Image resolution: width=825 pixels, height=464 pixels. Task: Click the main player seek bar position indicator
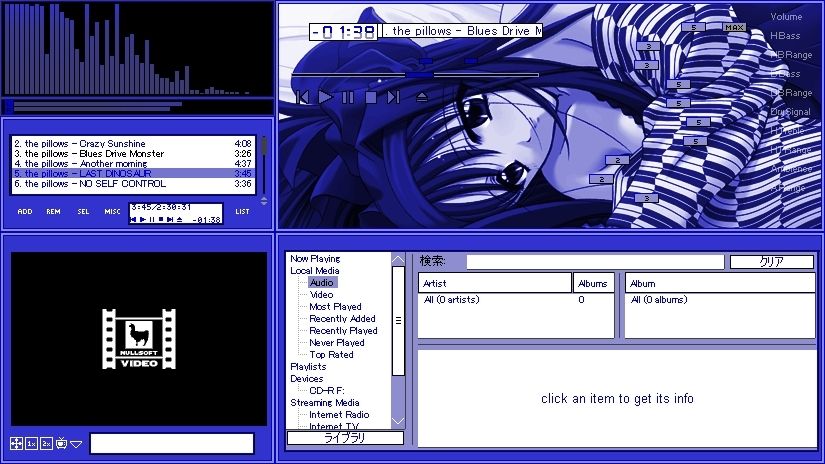point(419,75)
